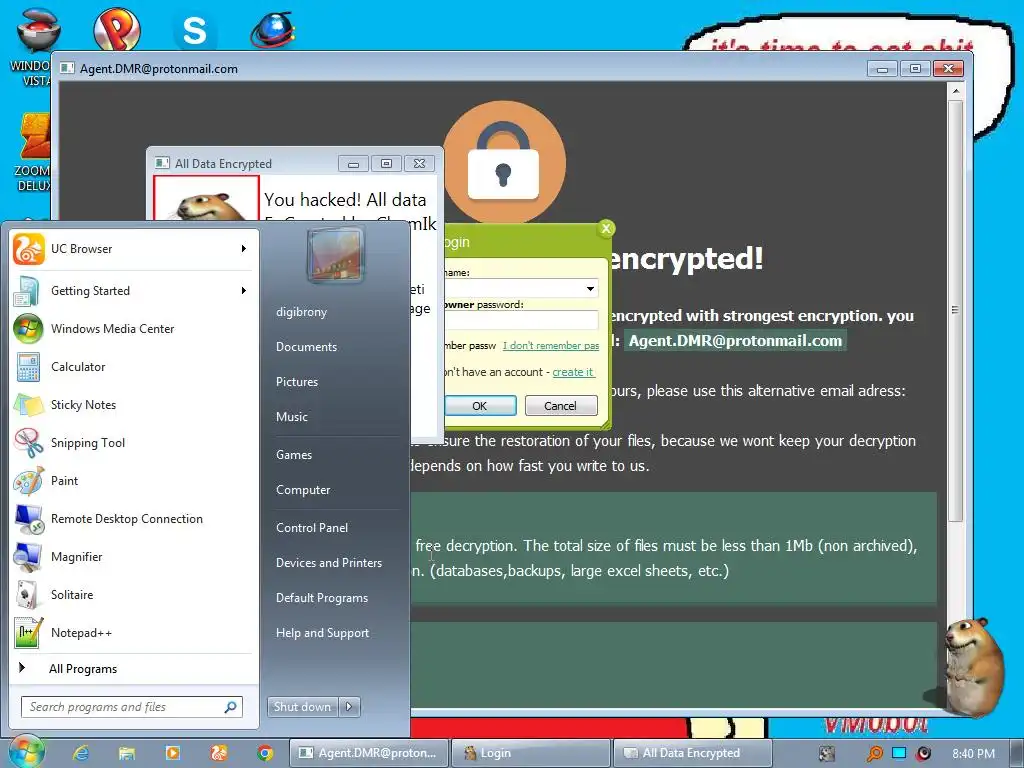1024x768 pixels.
Task: Open Windows Explorer on the taskbar
Action: point(127,753)
